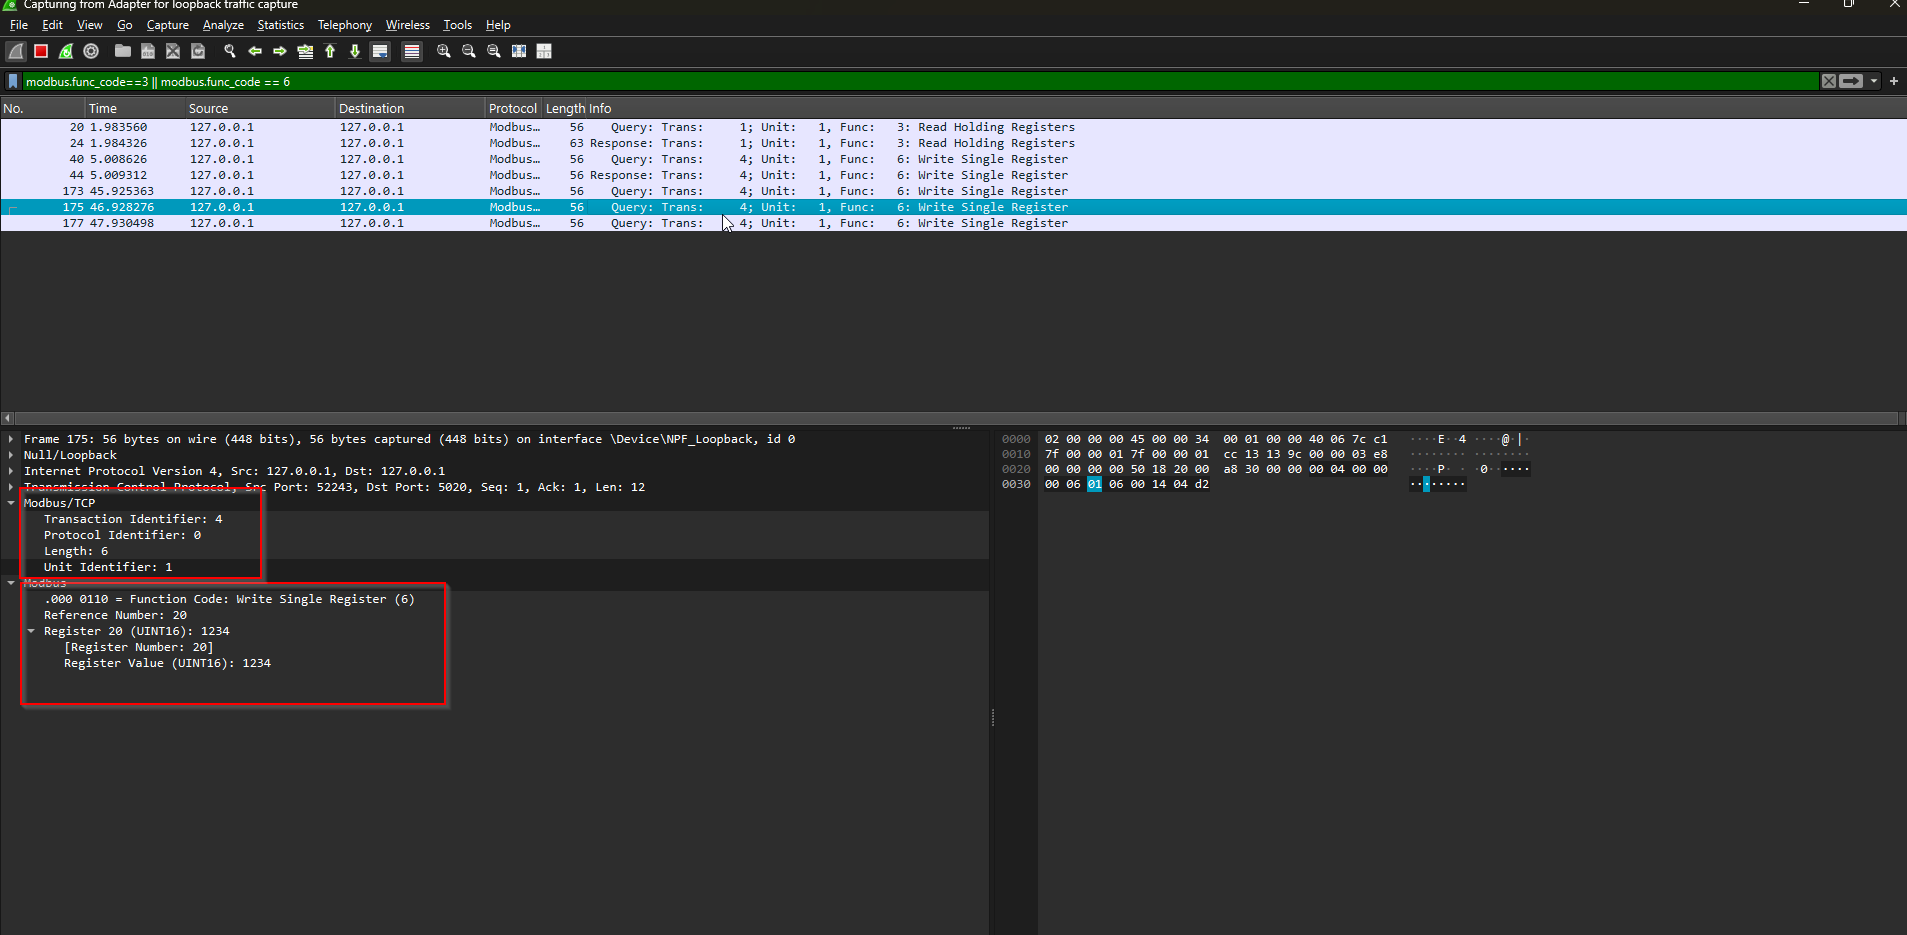Select packet number 20 row

point(953,127)
